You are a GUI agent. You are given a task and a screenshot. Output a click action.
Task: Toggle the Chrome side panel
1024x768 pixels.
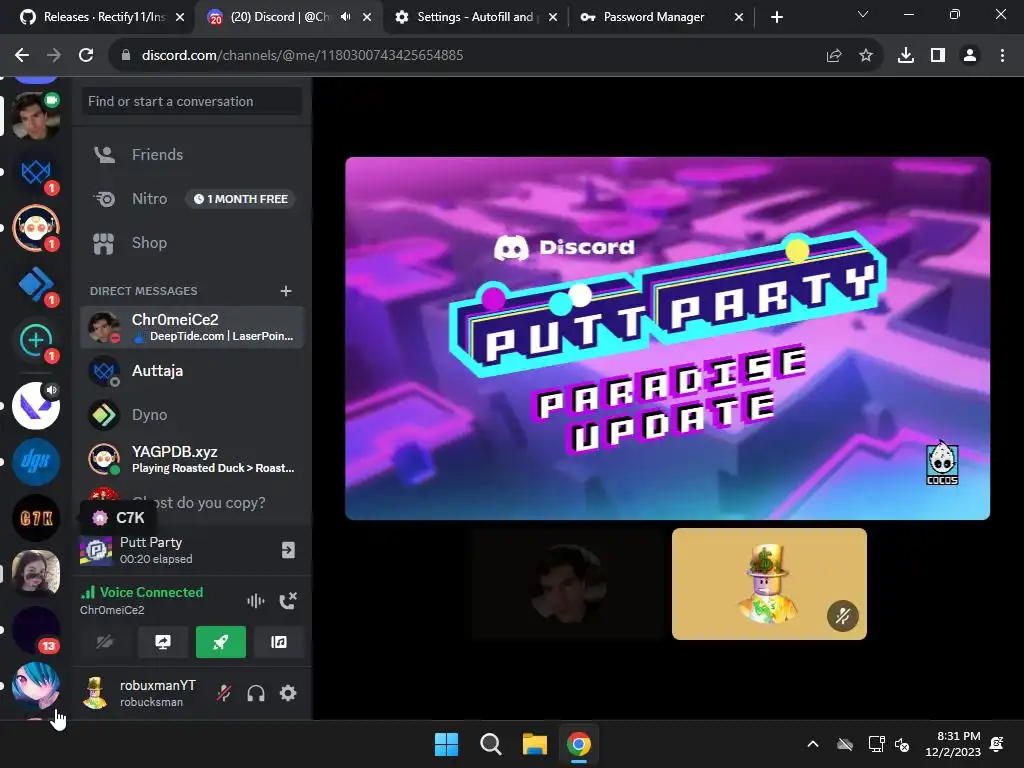pos(938,56)
